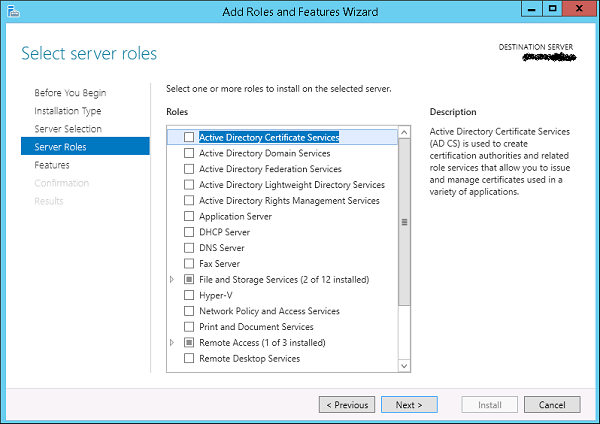600x424 pixels.
Task: Cancel the Add Roles wizard
Action: [552, 405]
